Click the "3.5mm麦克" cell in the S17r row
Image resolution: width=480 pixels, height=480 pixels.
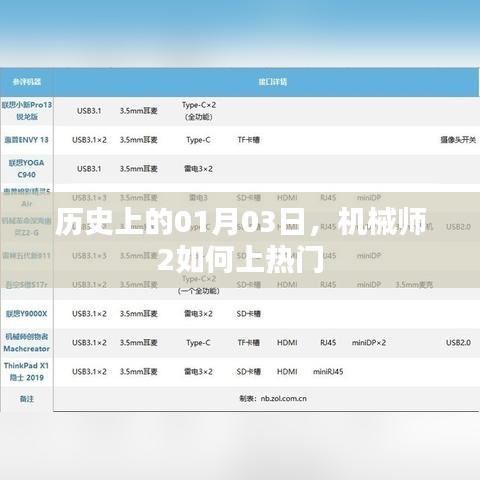[x=414, y=285]
